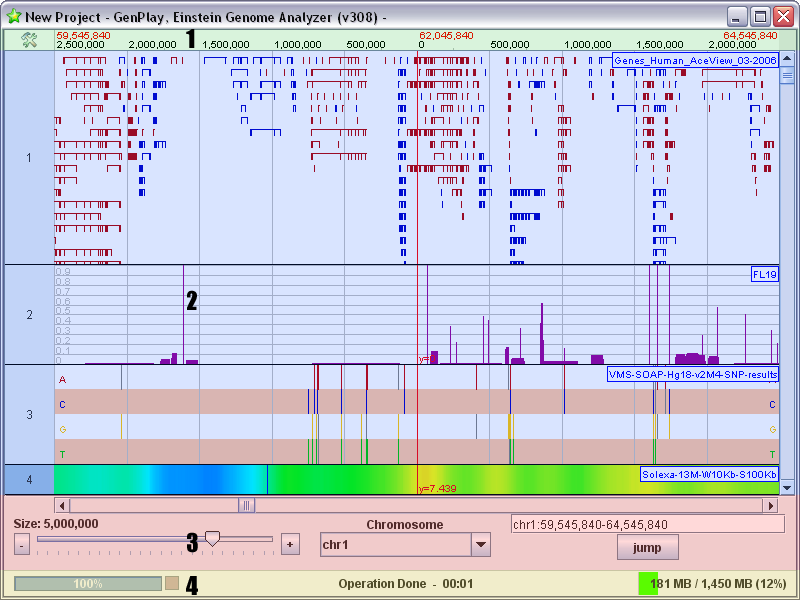Click the Genes_Human_AceView track name label

pos(695,60)
